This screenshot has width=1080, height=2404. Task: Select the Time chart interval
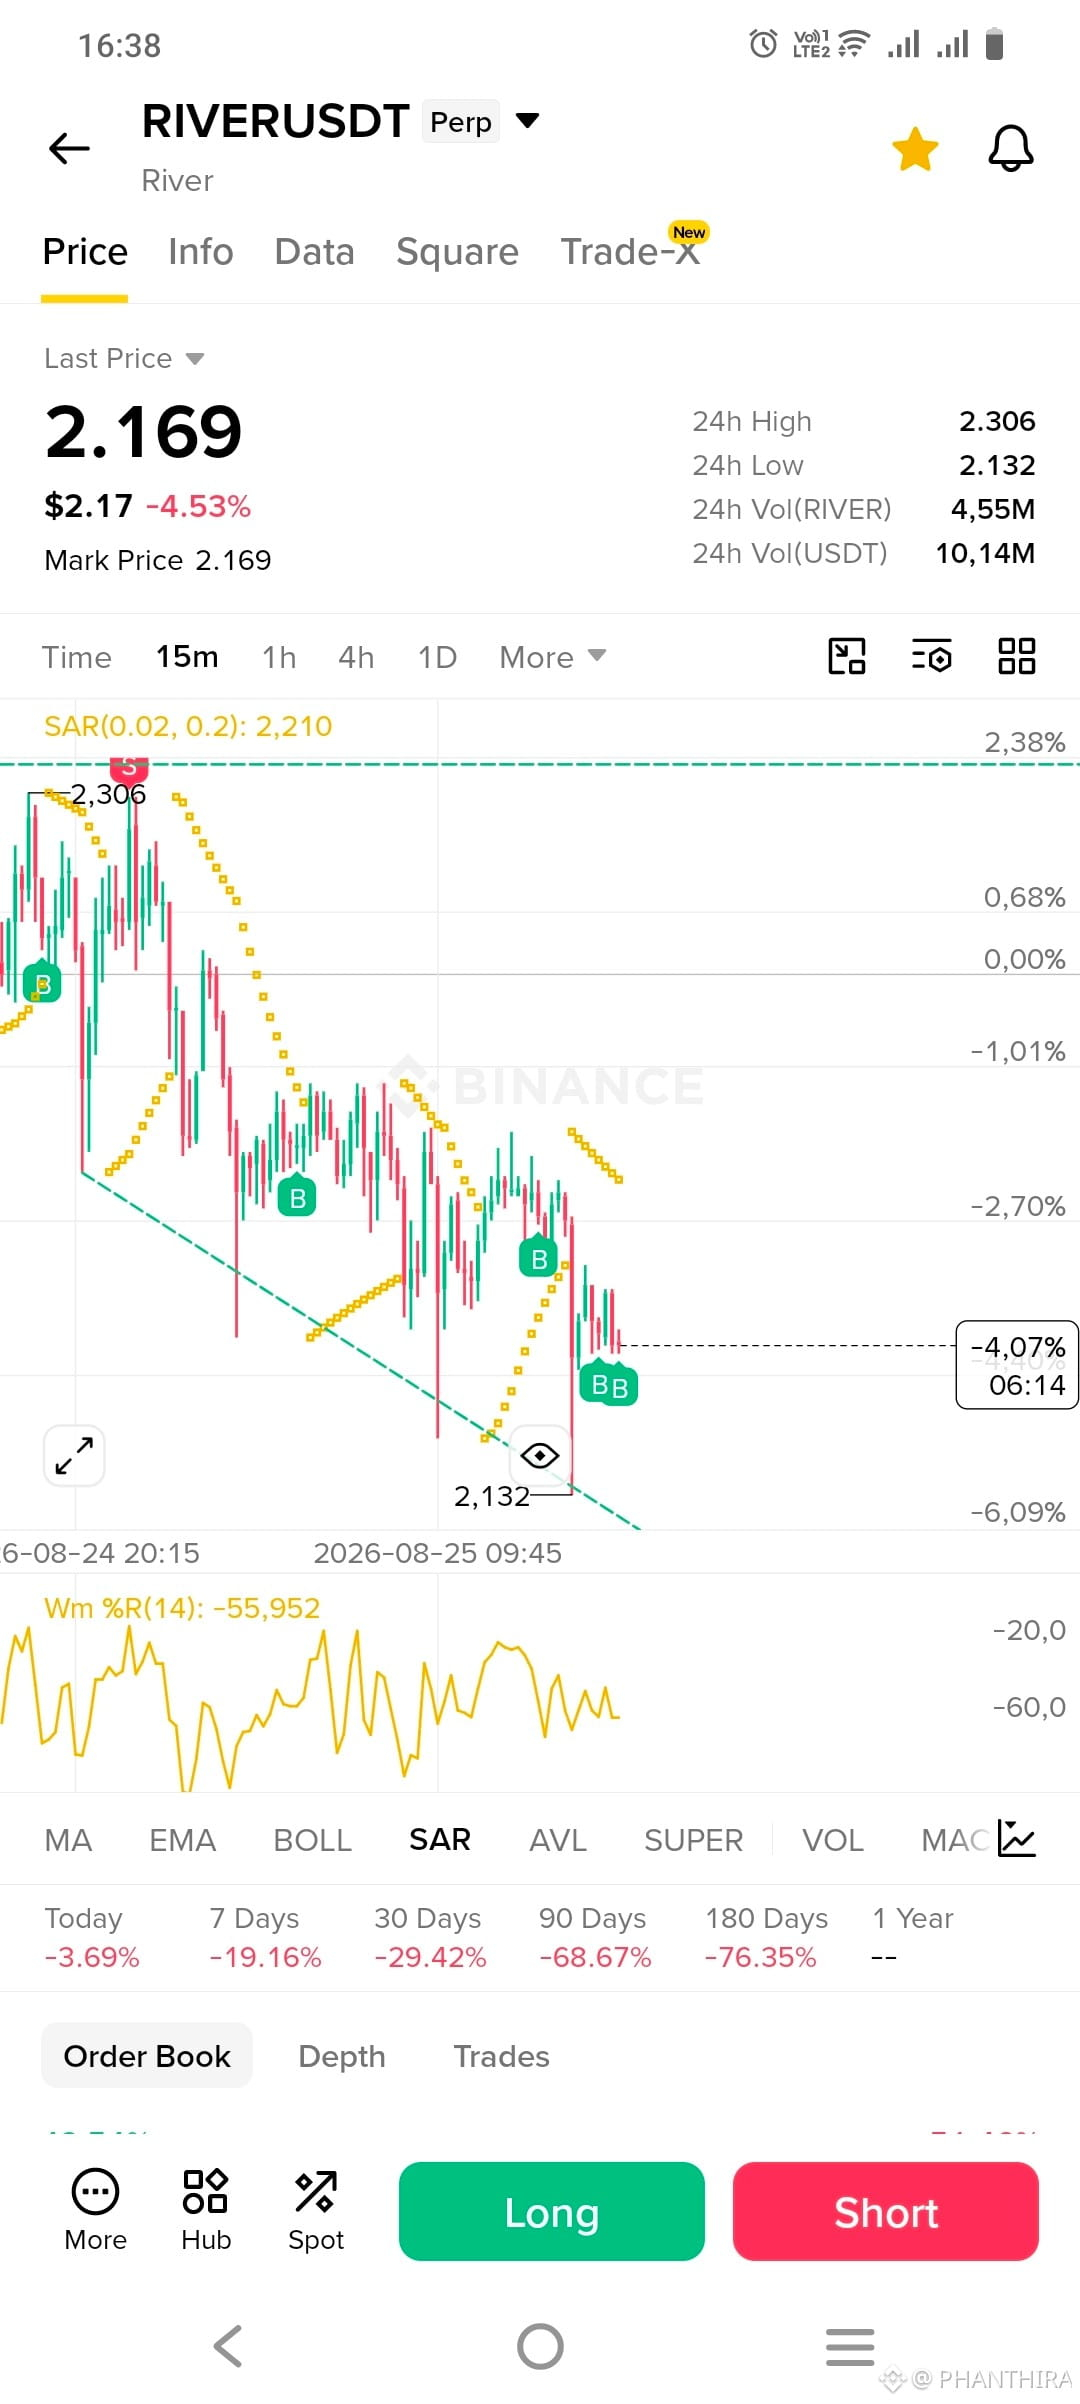point(77,657)
